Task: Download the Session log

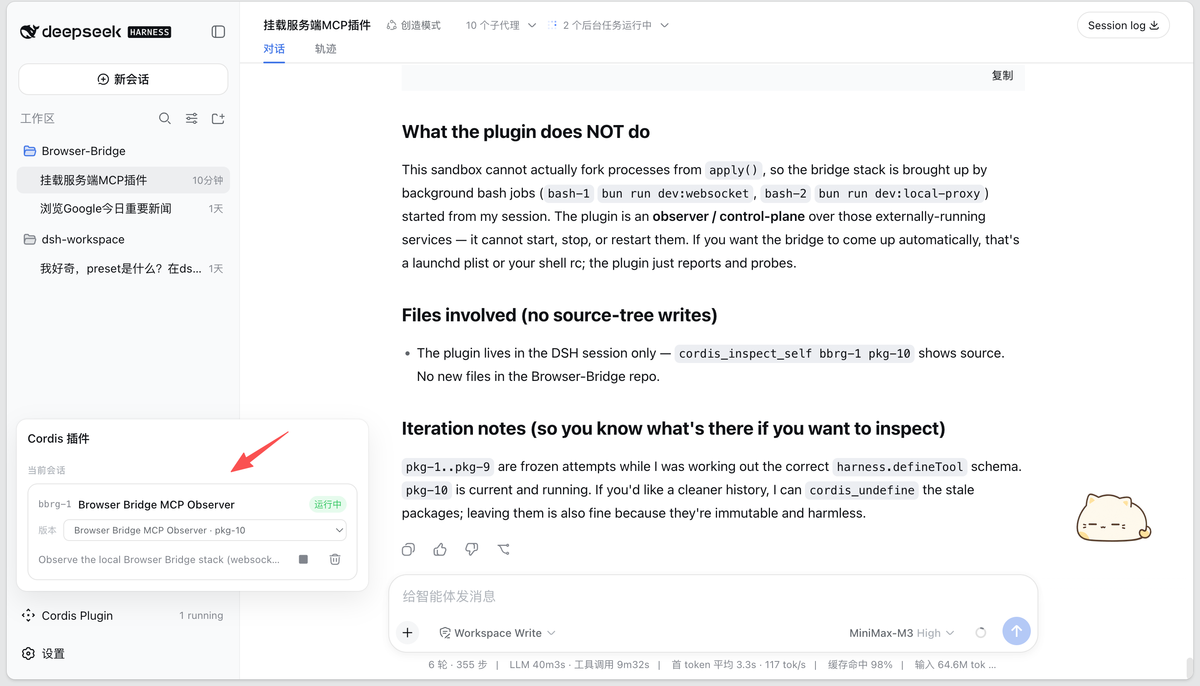Action: tap(1123, 25)
